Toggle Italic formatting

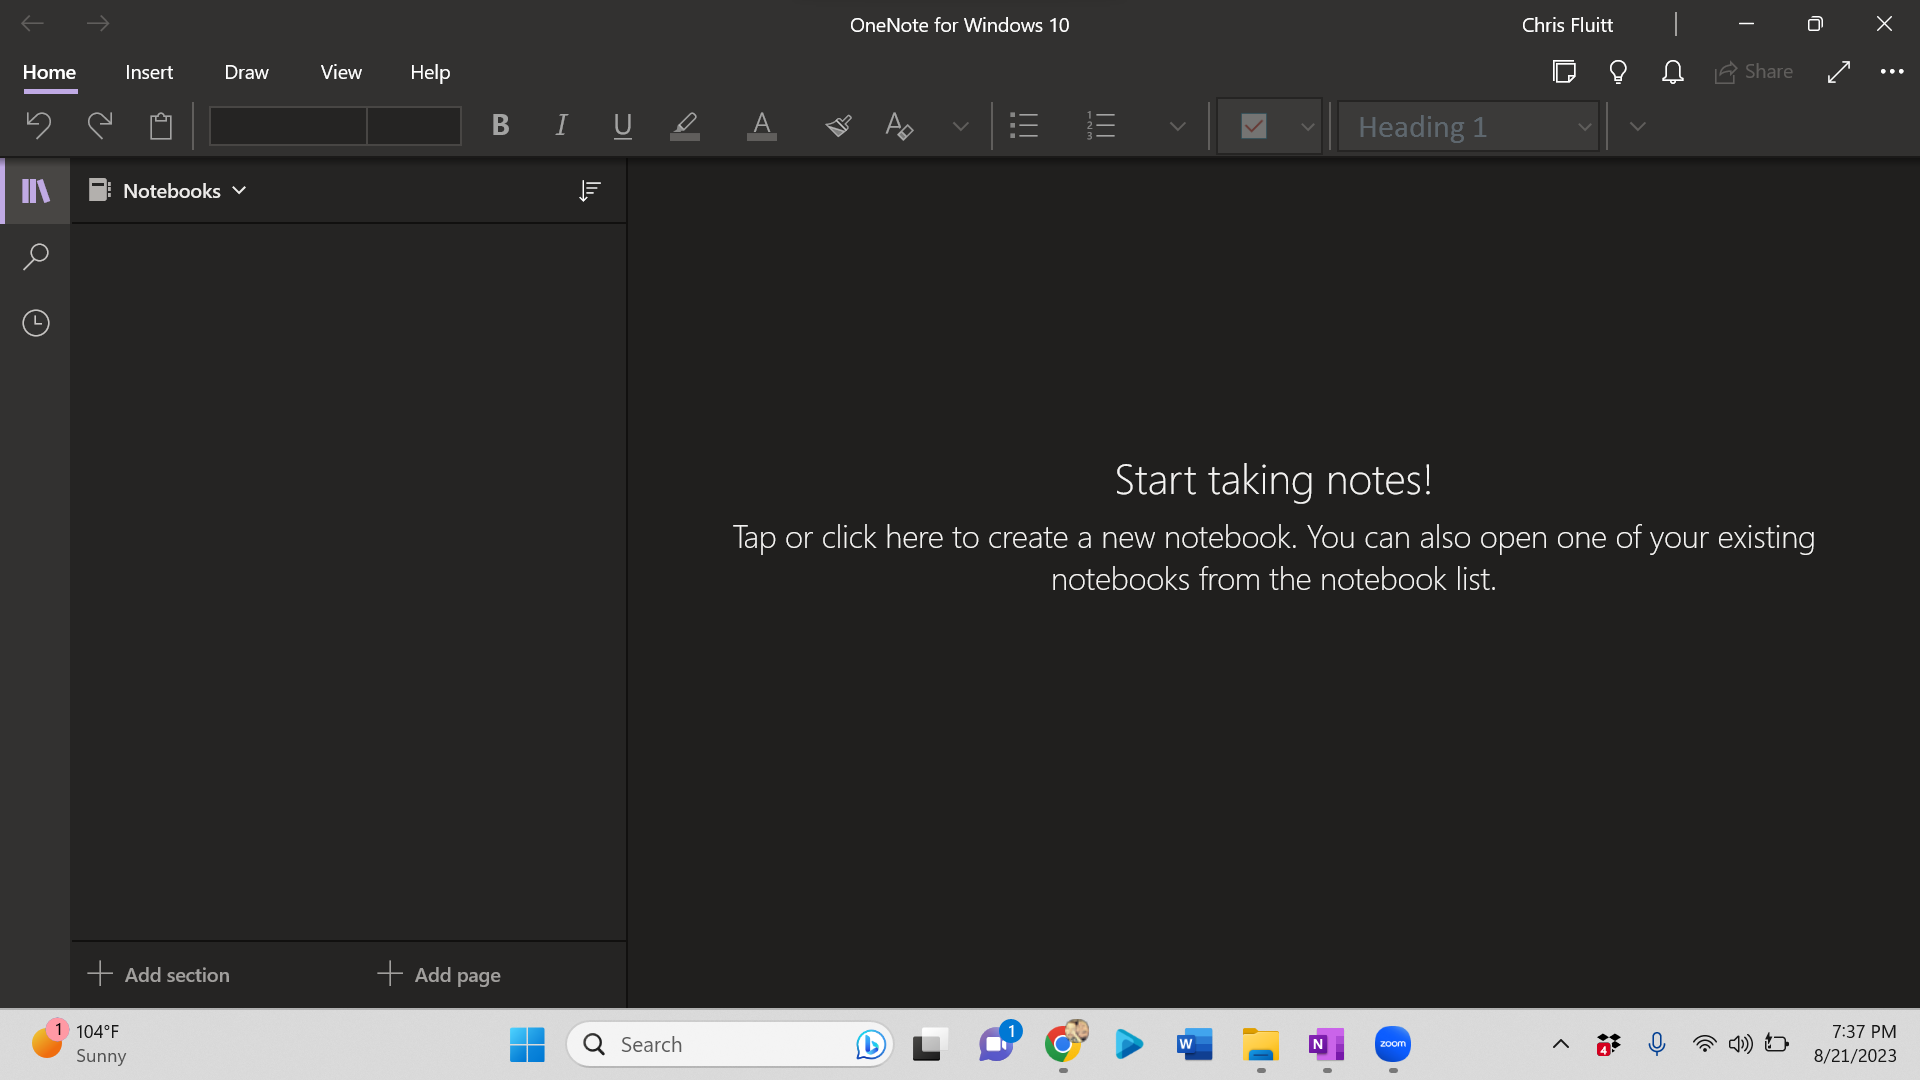click(x=561, y=126)
